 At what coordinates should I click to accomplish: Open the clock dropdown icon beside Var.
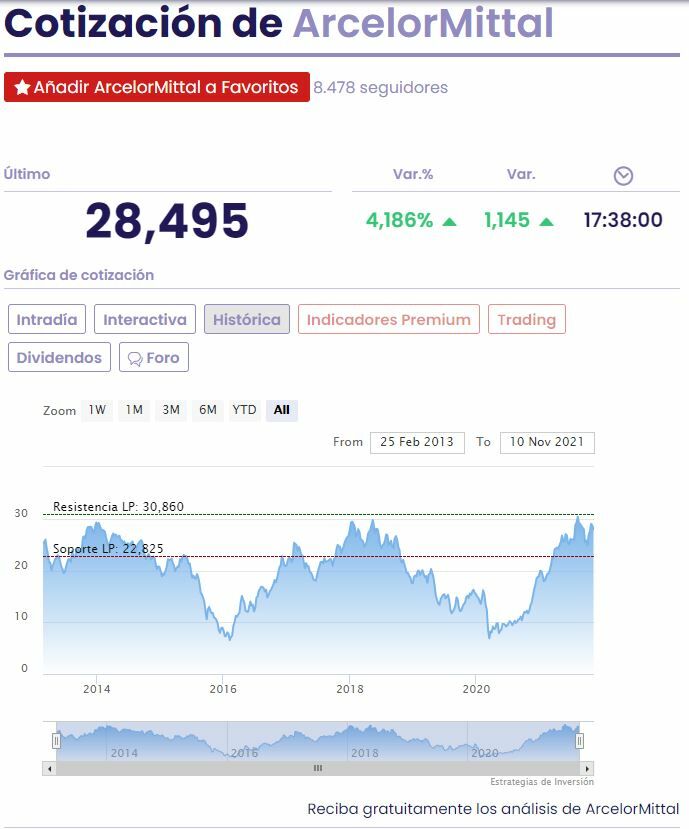coord(623,176)
